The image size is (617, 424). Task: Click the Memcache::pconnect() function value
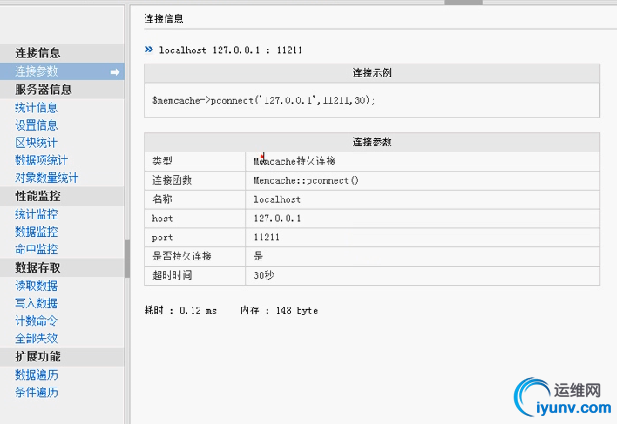pos(306,181)
